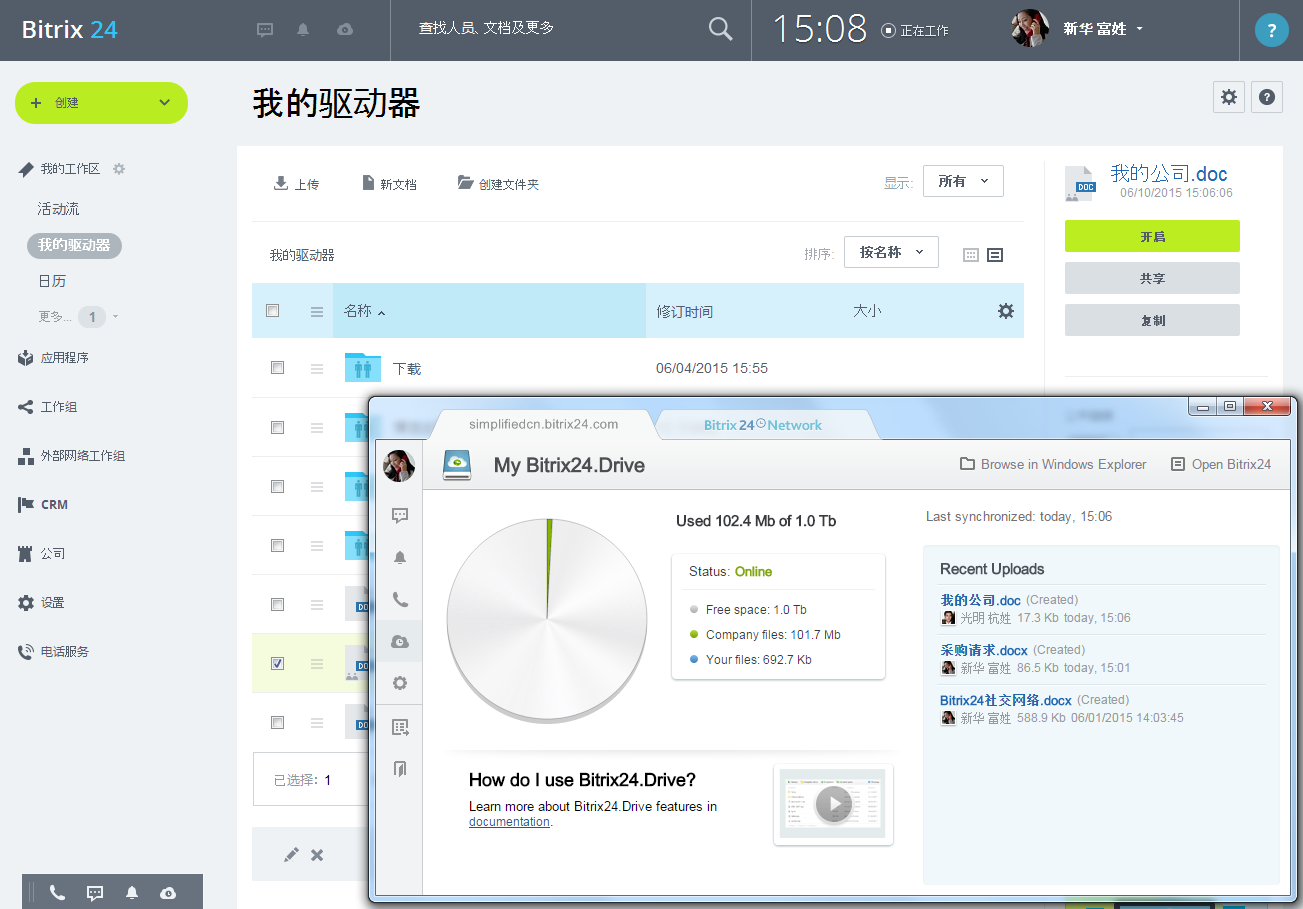Expand the 创建 button dropdown

[165, 102]
